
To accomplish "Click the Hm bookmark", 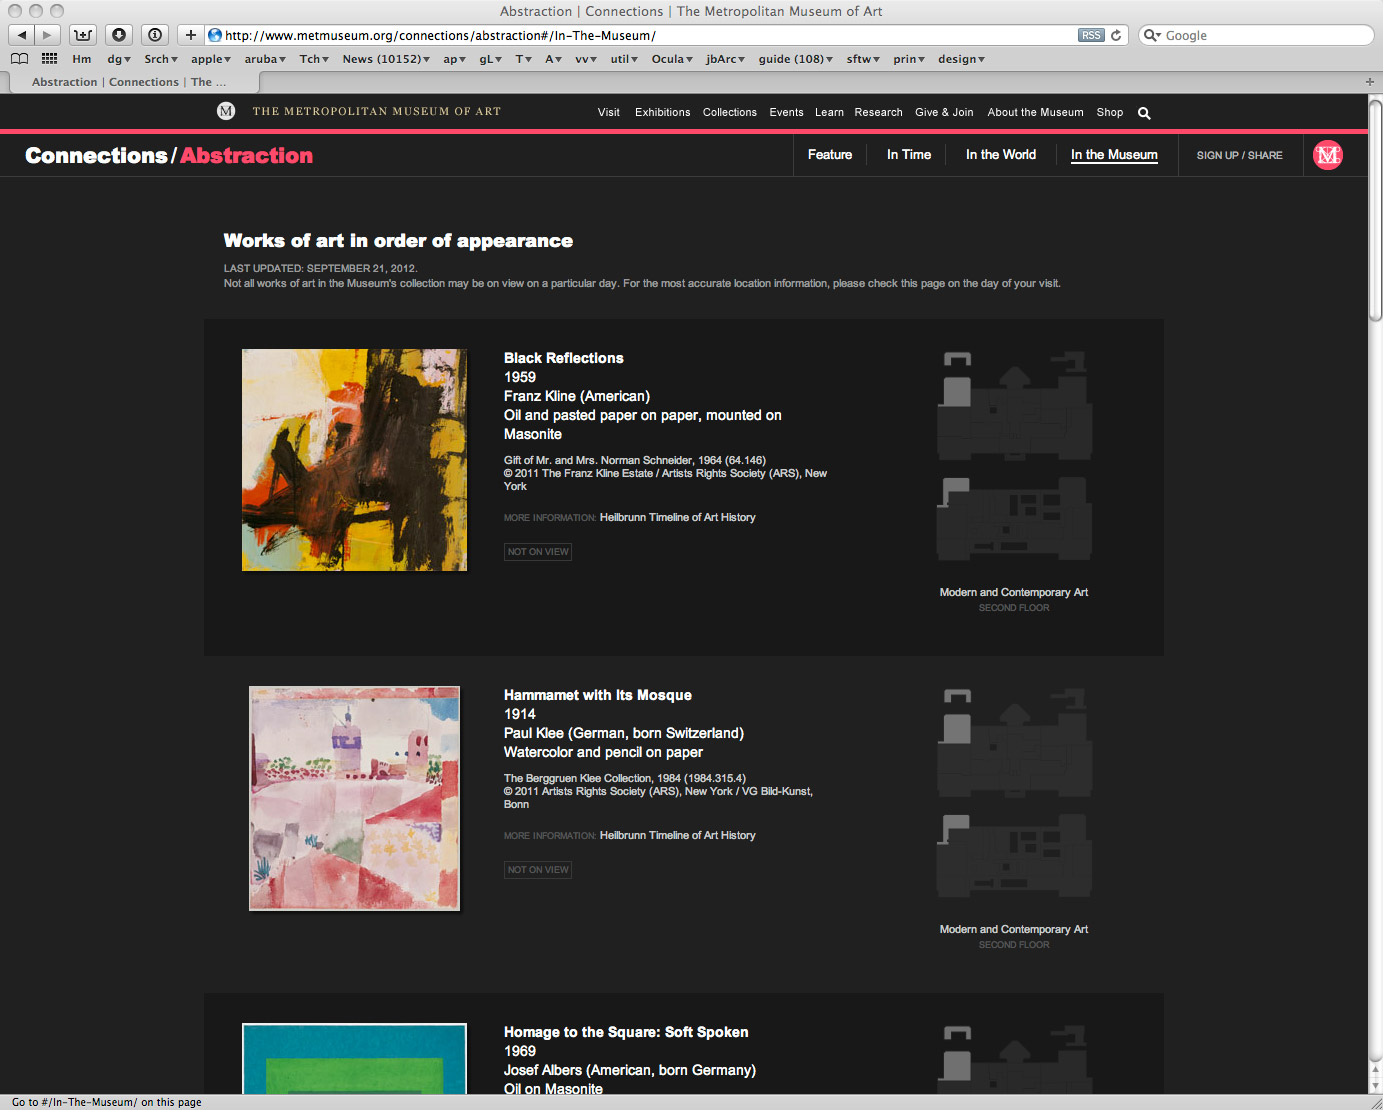I will click(82, 59).
